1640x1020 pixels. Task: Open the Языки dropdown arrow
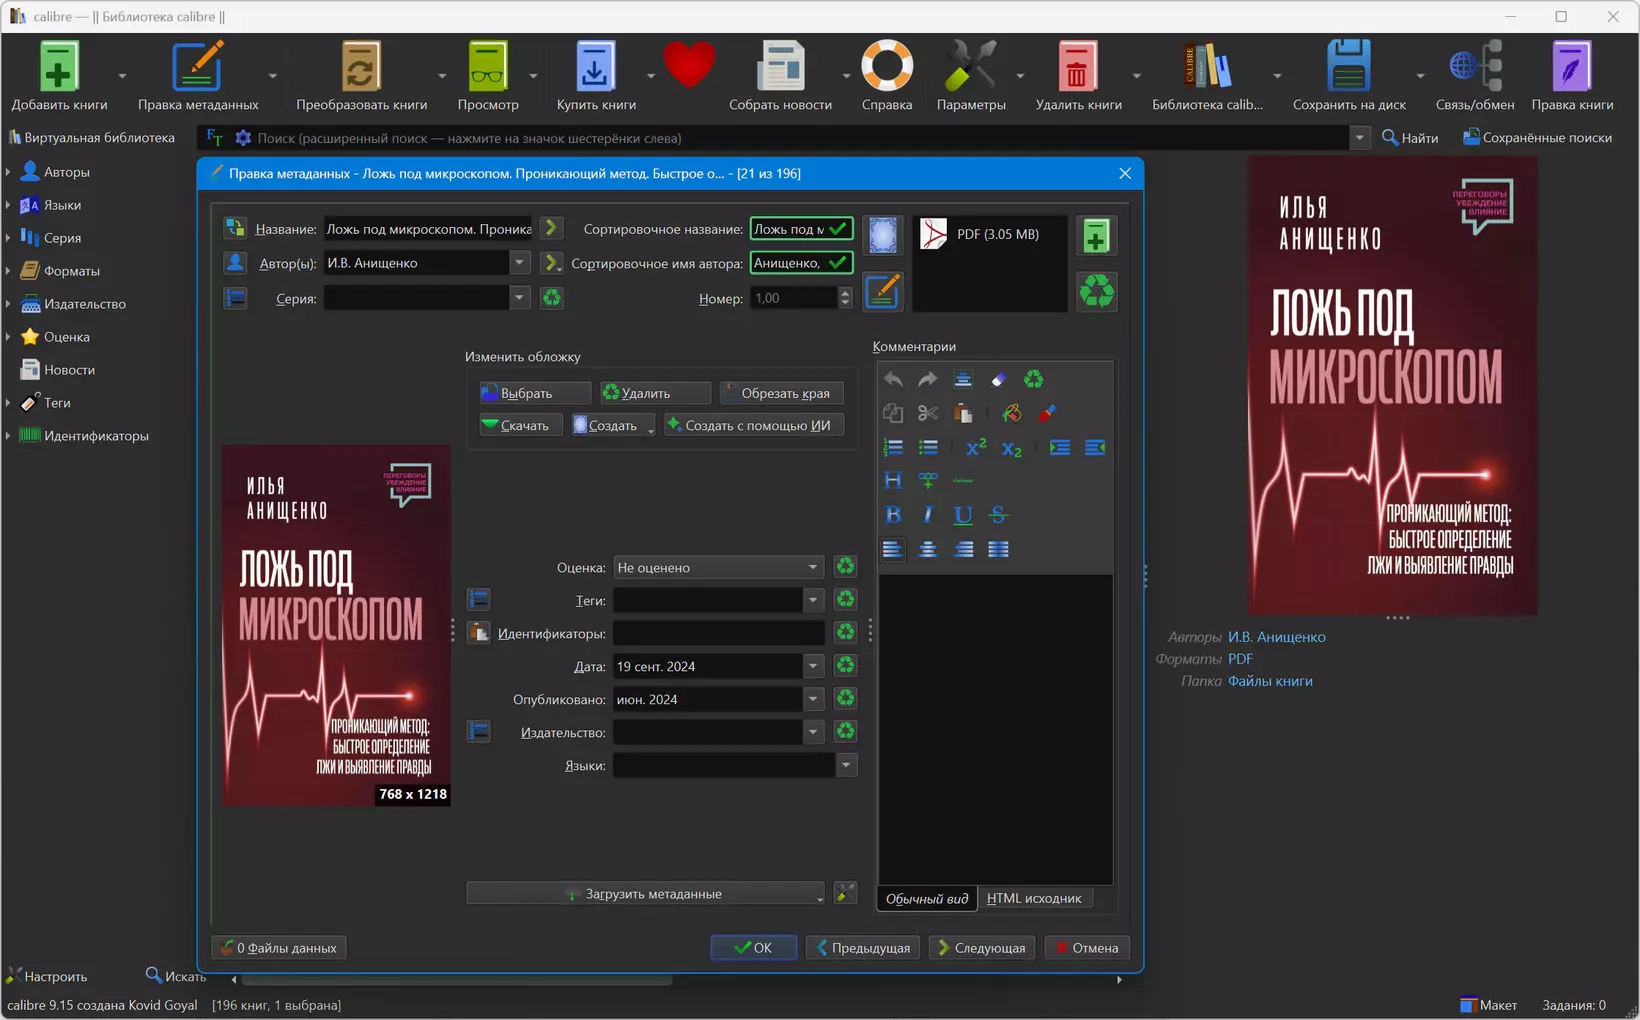[x=846, y=765]
